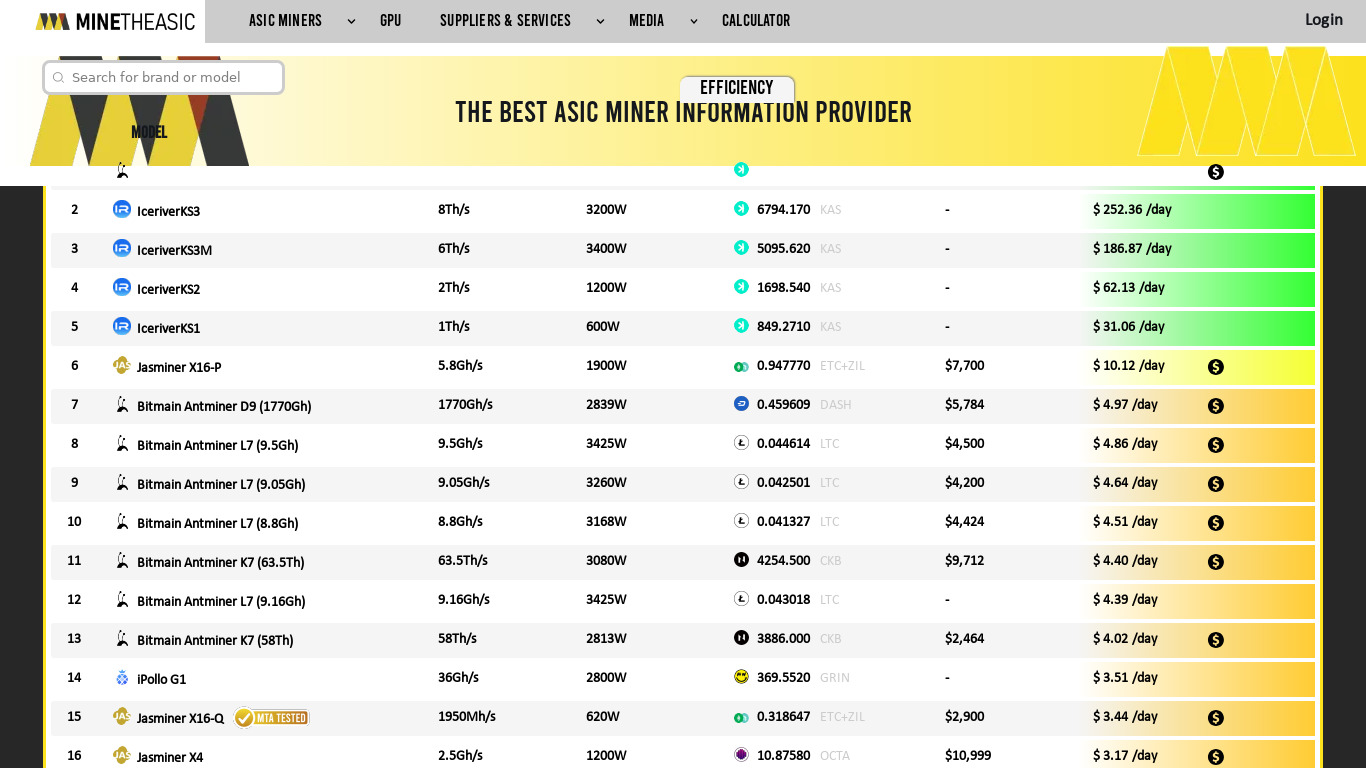The width and height of the screenshot is (1366, 768).
Task: Click the iPollo G1 brand icon
Action: 122,678
